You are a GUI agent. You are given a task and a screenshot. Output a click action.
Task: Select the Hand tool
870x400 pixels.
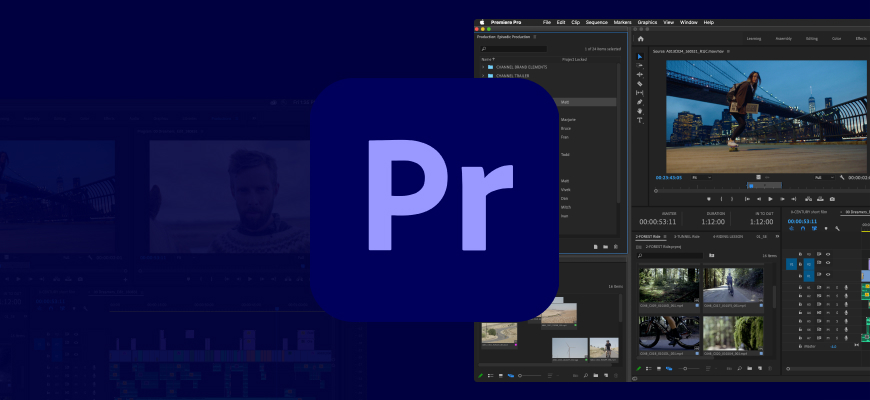pos(639,111)
